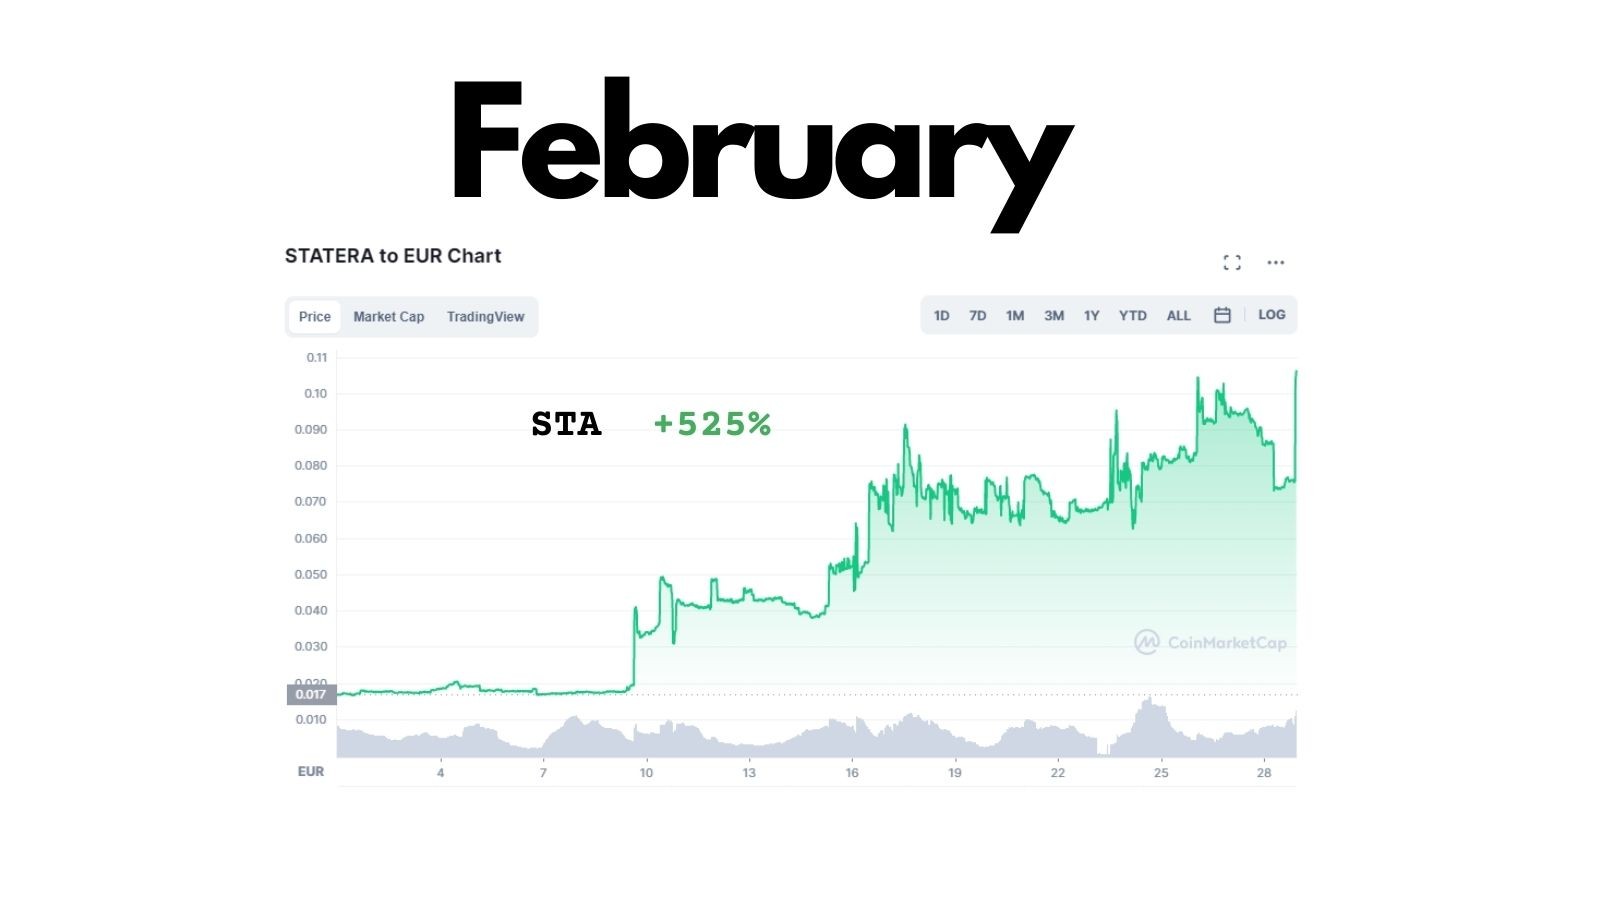Screen dimensions: 1600x900
Task: Select the ALL time range
Action: tap(1178, 316)
